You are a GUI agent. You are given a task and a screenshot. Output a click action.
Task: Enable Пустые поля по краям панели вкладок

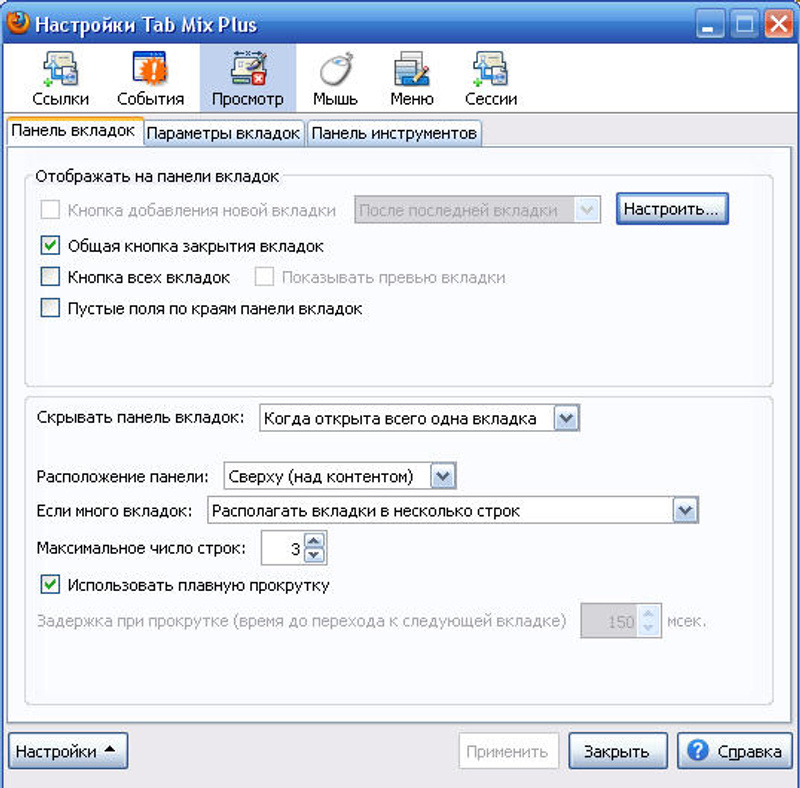50,308
